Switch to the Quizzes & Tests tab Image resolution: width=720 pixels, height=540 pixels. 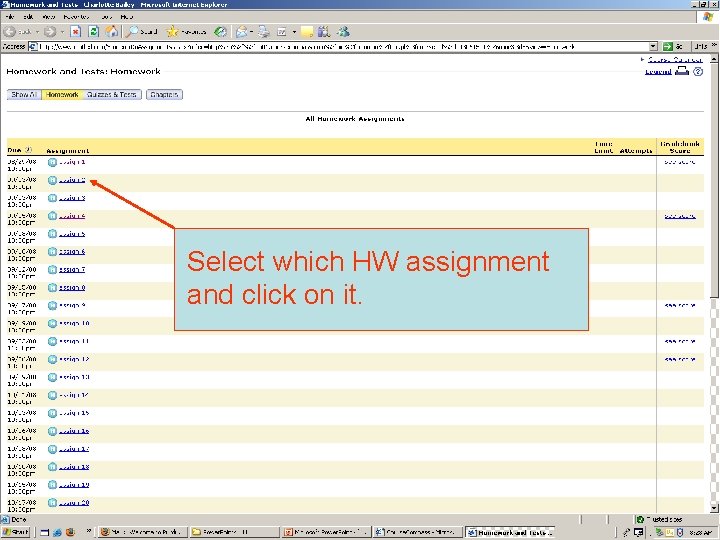112,95
